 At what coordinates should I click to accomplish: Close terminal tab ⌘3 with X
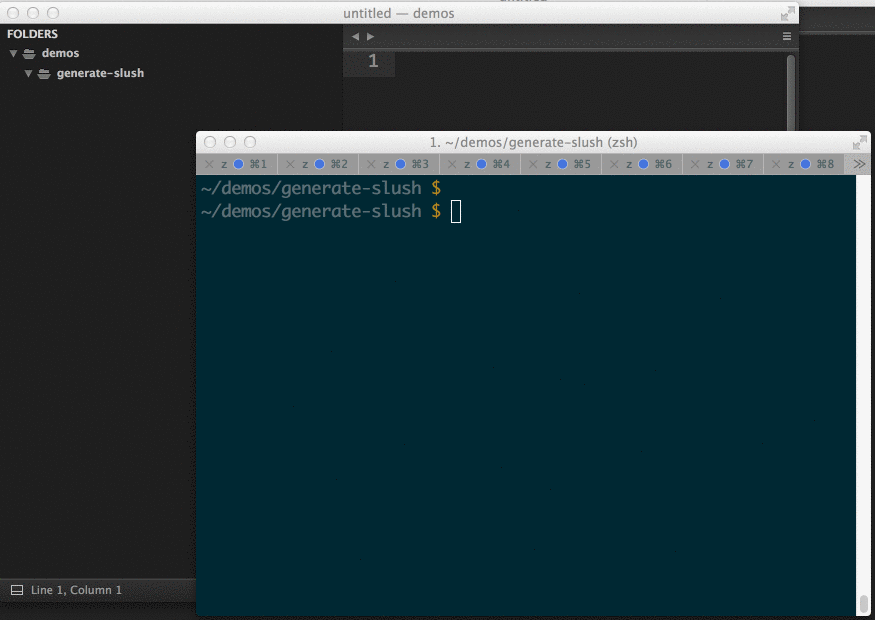pos(371,164)
